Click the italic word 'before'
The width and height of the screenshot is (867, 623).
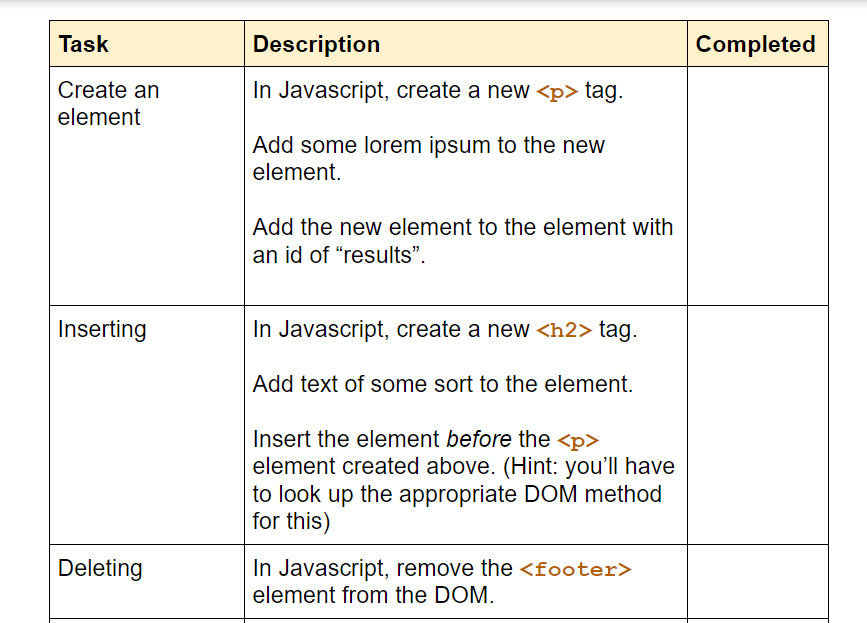click(479, 439)
